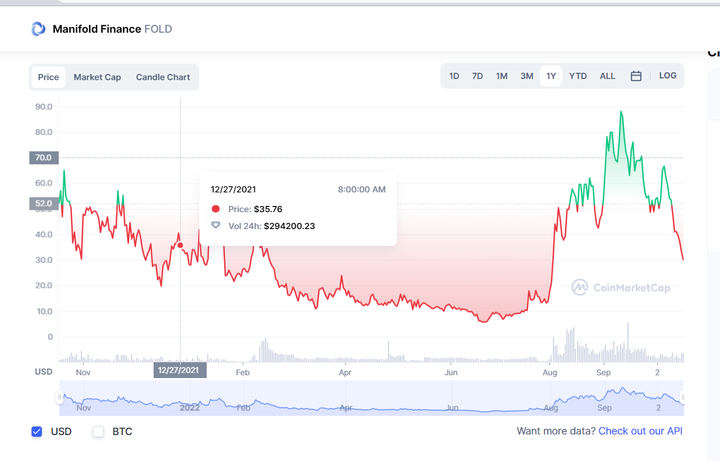Image resolution: width=720 pixels, height=461 pixels.
Task: Select the YTD time range
Action: 578,76
